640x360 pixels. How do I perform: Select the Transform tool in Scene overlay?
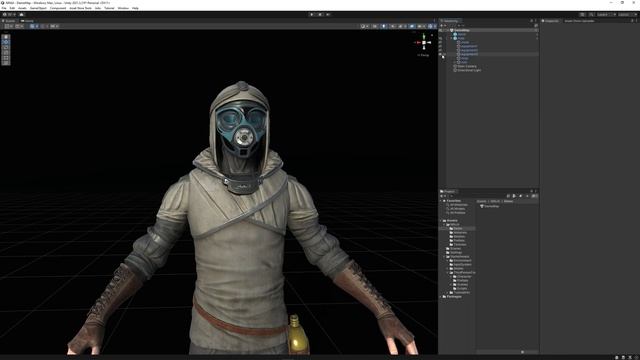(6, 62)
